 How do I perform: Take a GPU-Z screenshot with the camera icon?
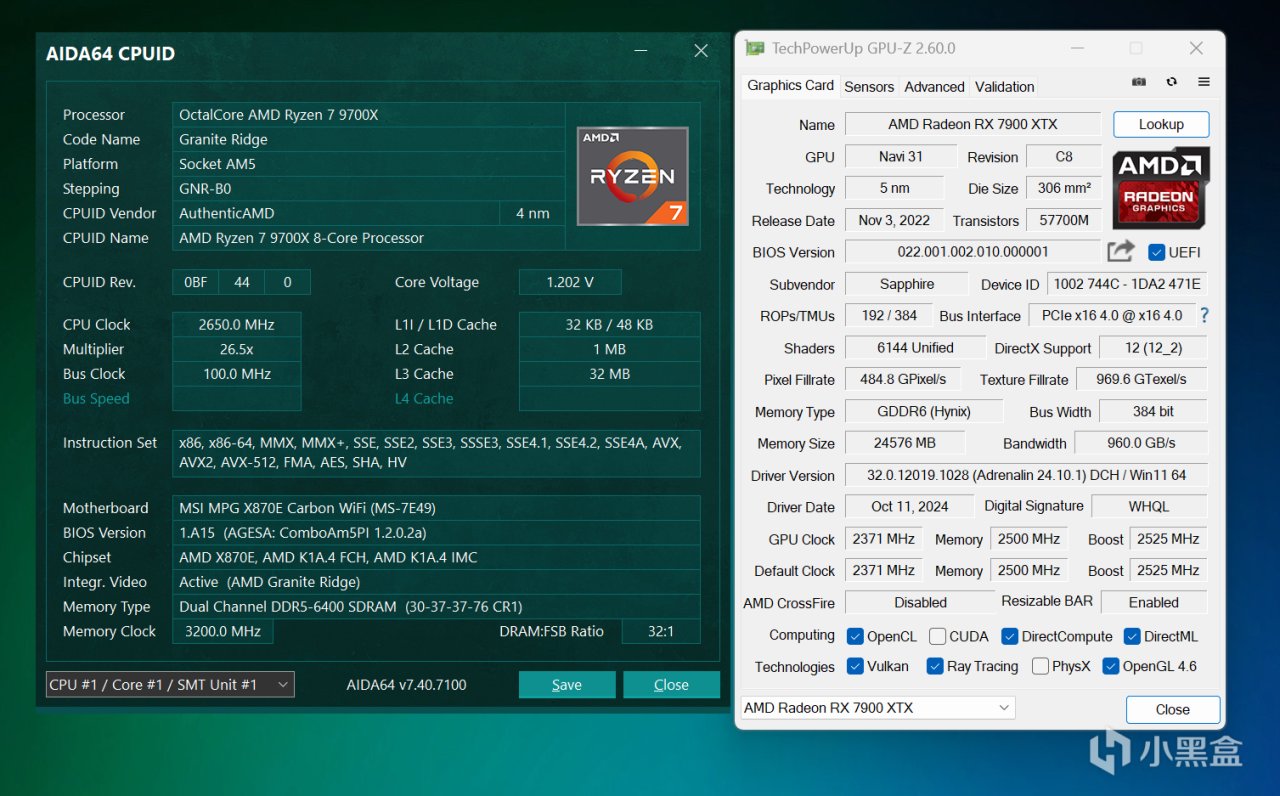point(1139,82)
